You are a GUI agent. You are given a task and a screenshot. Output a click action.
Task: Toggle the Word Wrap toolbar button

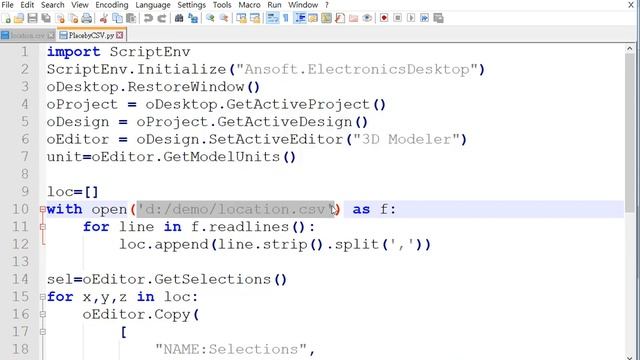tap(272, 18)
